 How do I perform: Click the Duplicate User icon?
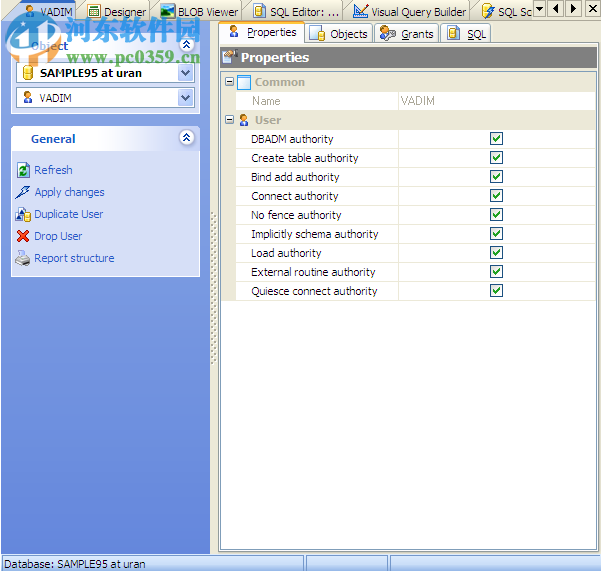24,214
